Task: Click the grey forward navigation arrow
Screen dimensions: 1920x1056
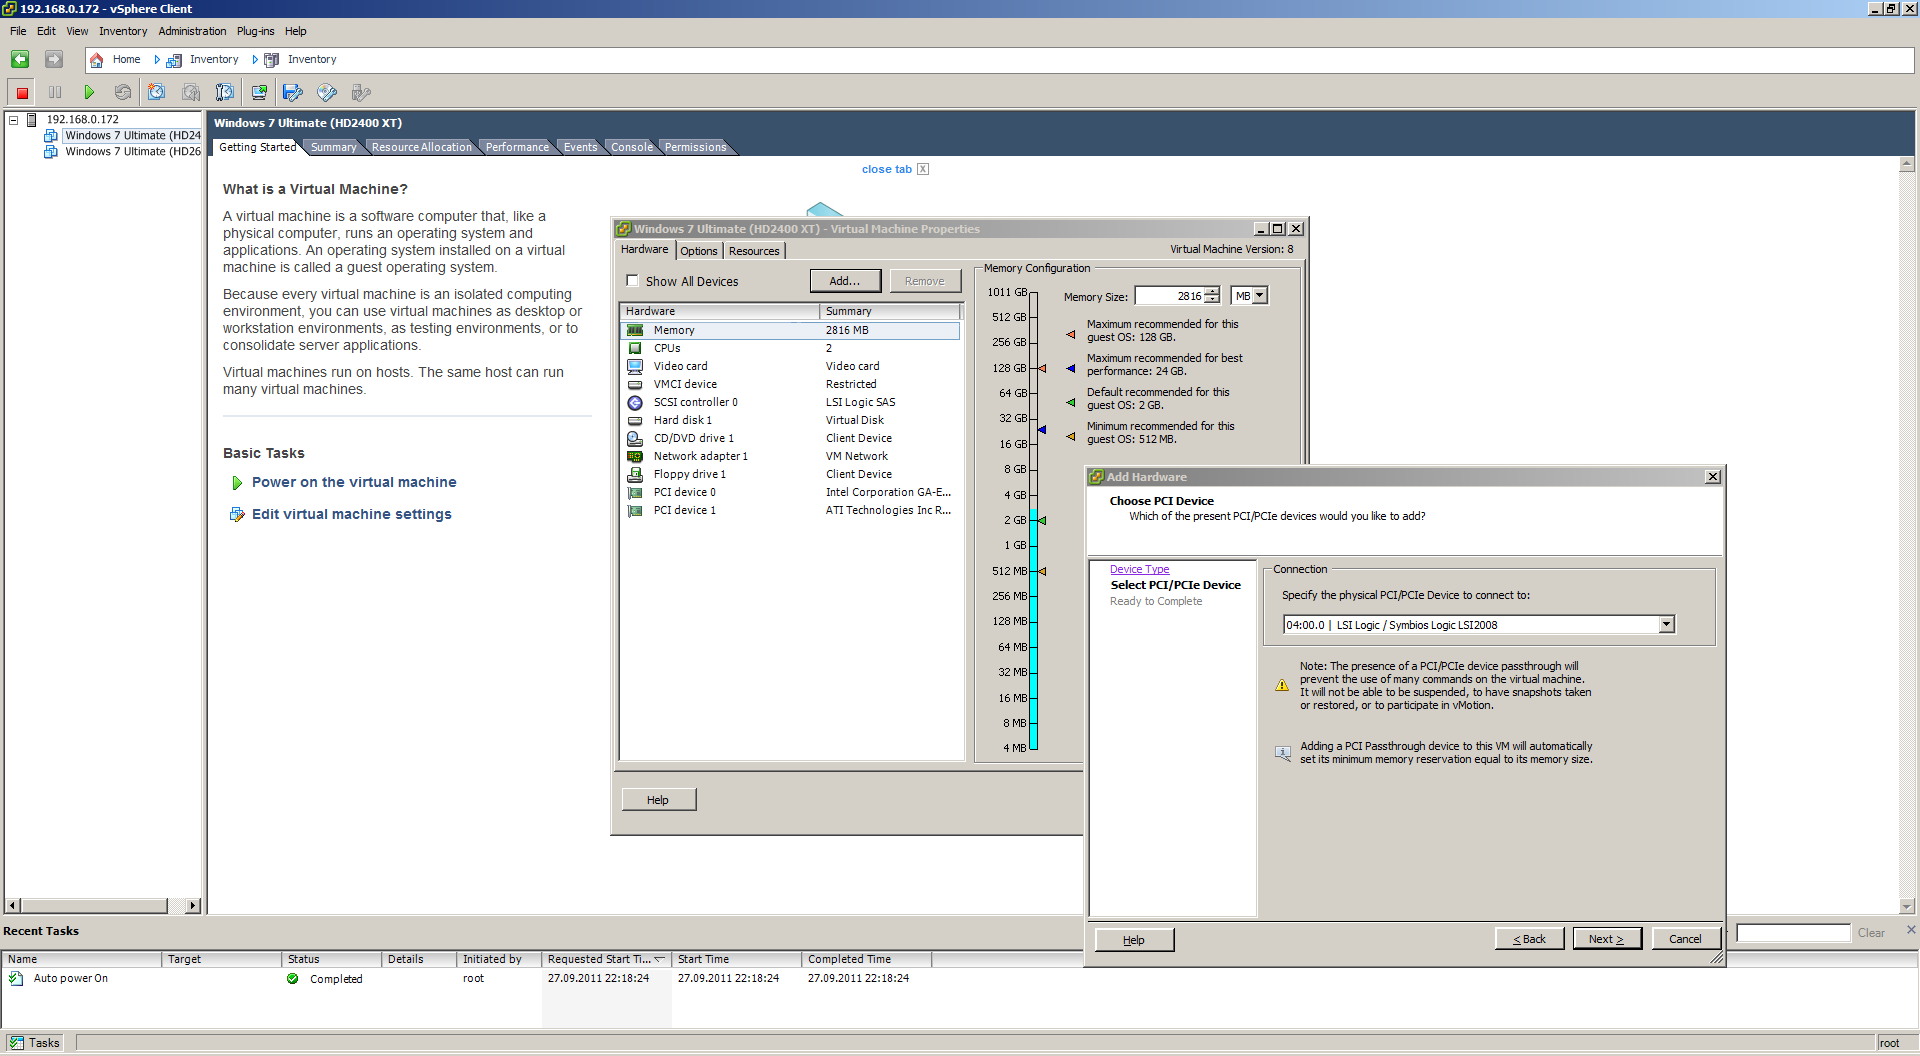Action: [54, 60]
